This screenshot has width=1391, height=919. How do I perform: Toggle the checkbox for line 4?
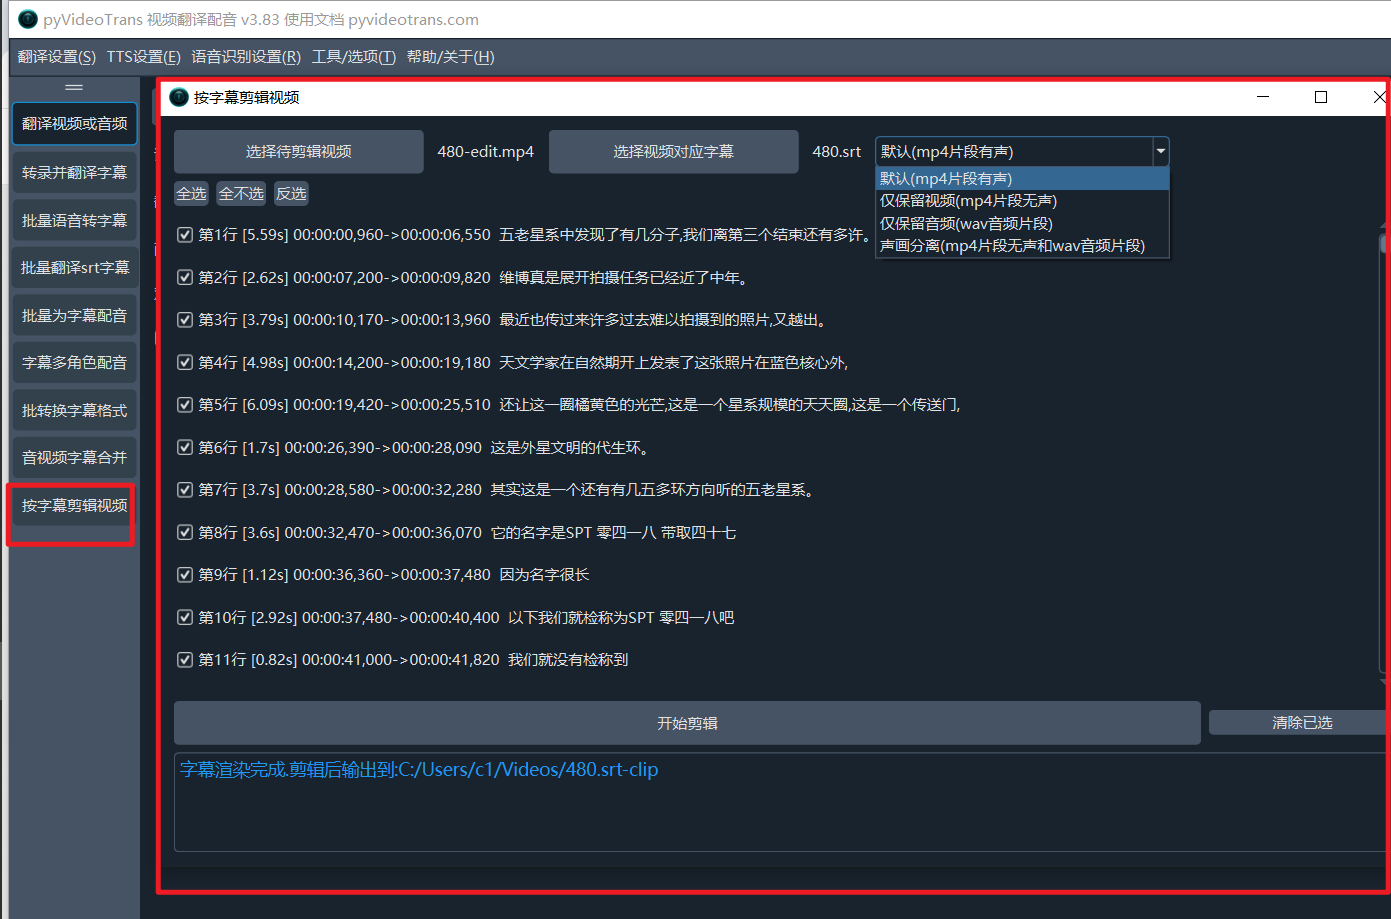click(x=185, y=363)
